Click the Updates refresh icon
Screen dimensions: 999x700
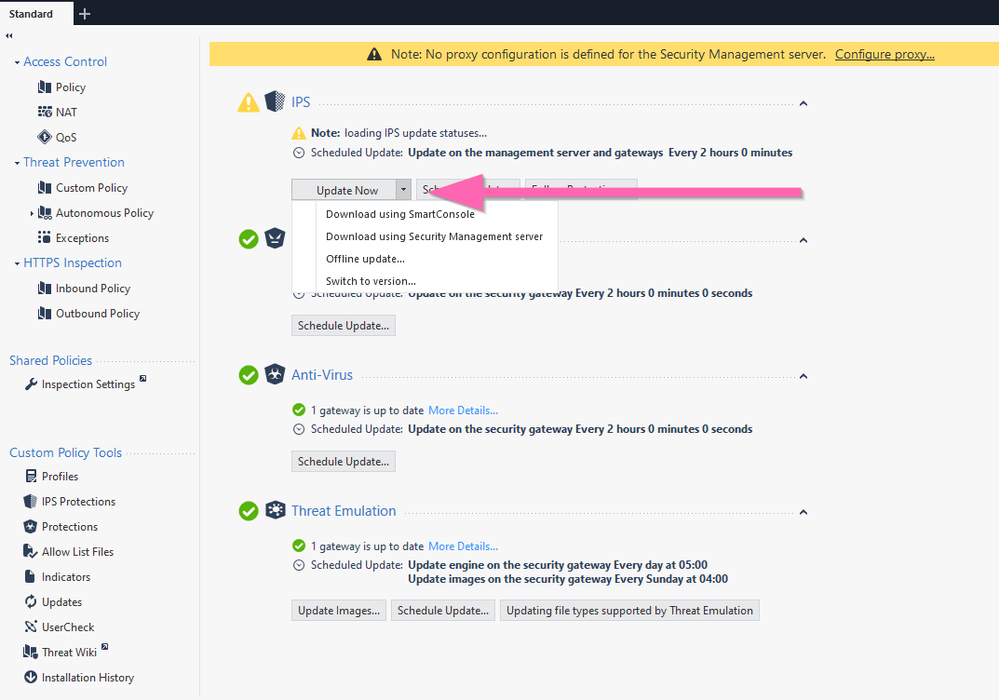[31, 602]
